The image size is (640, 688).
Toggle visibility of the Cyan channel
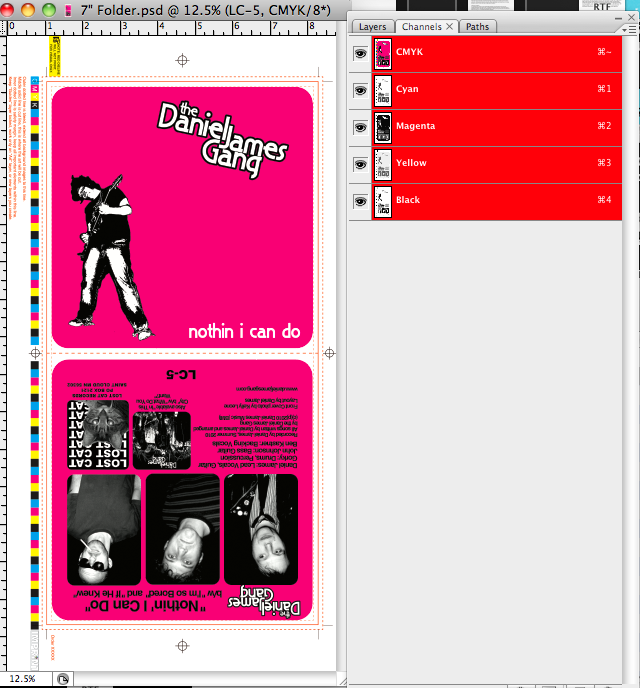click(x=359, y=91)
